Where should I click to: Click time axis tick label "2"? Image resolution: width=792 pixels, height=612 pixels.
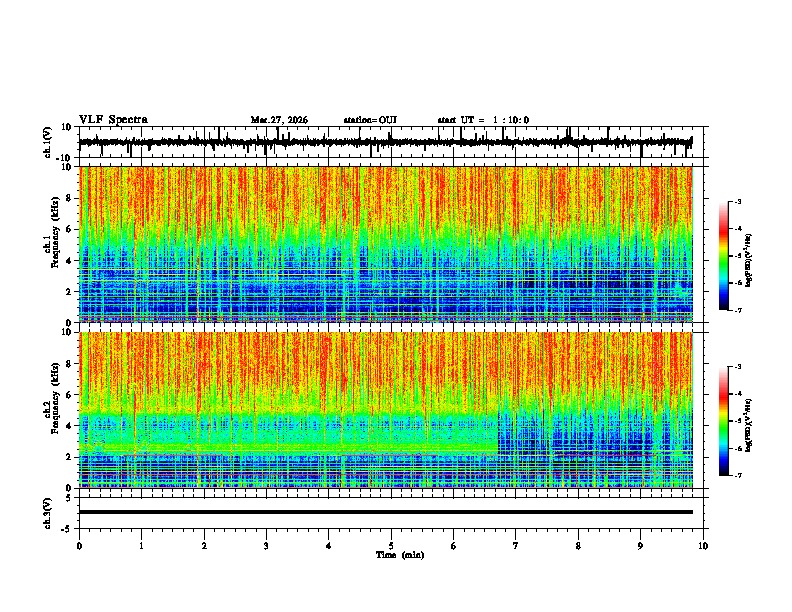(x=204, y=546)
